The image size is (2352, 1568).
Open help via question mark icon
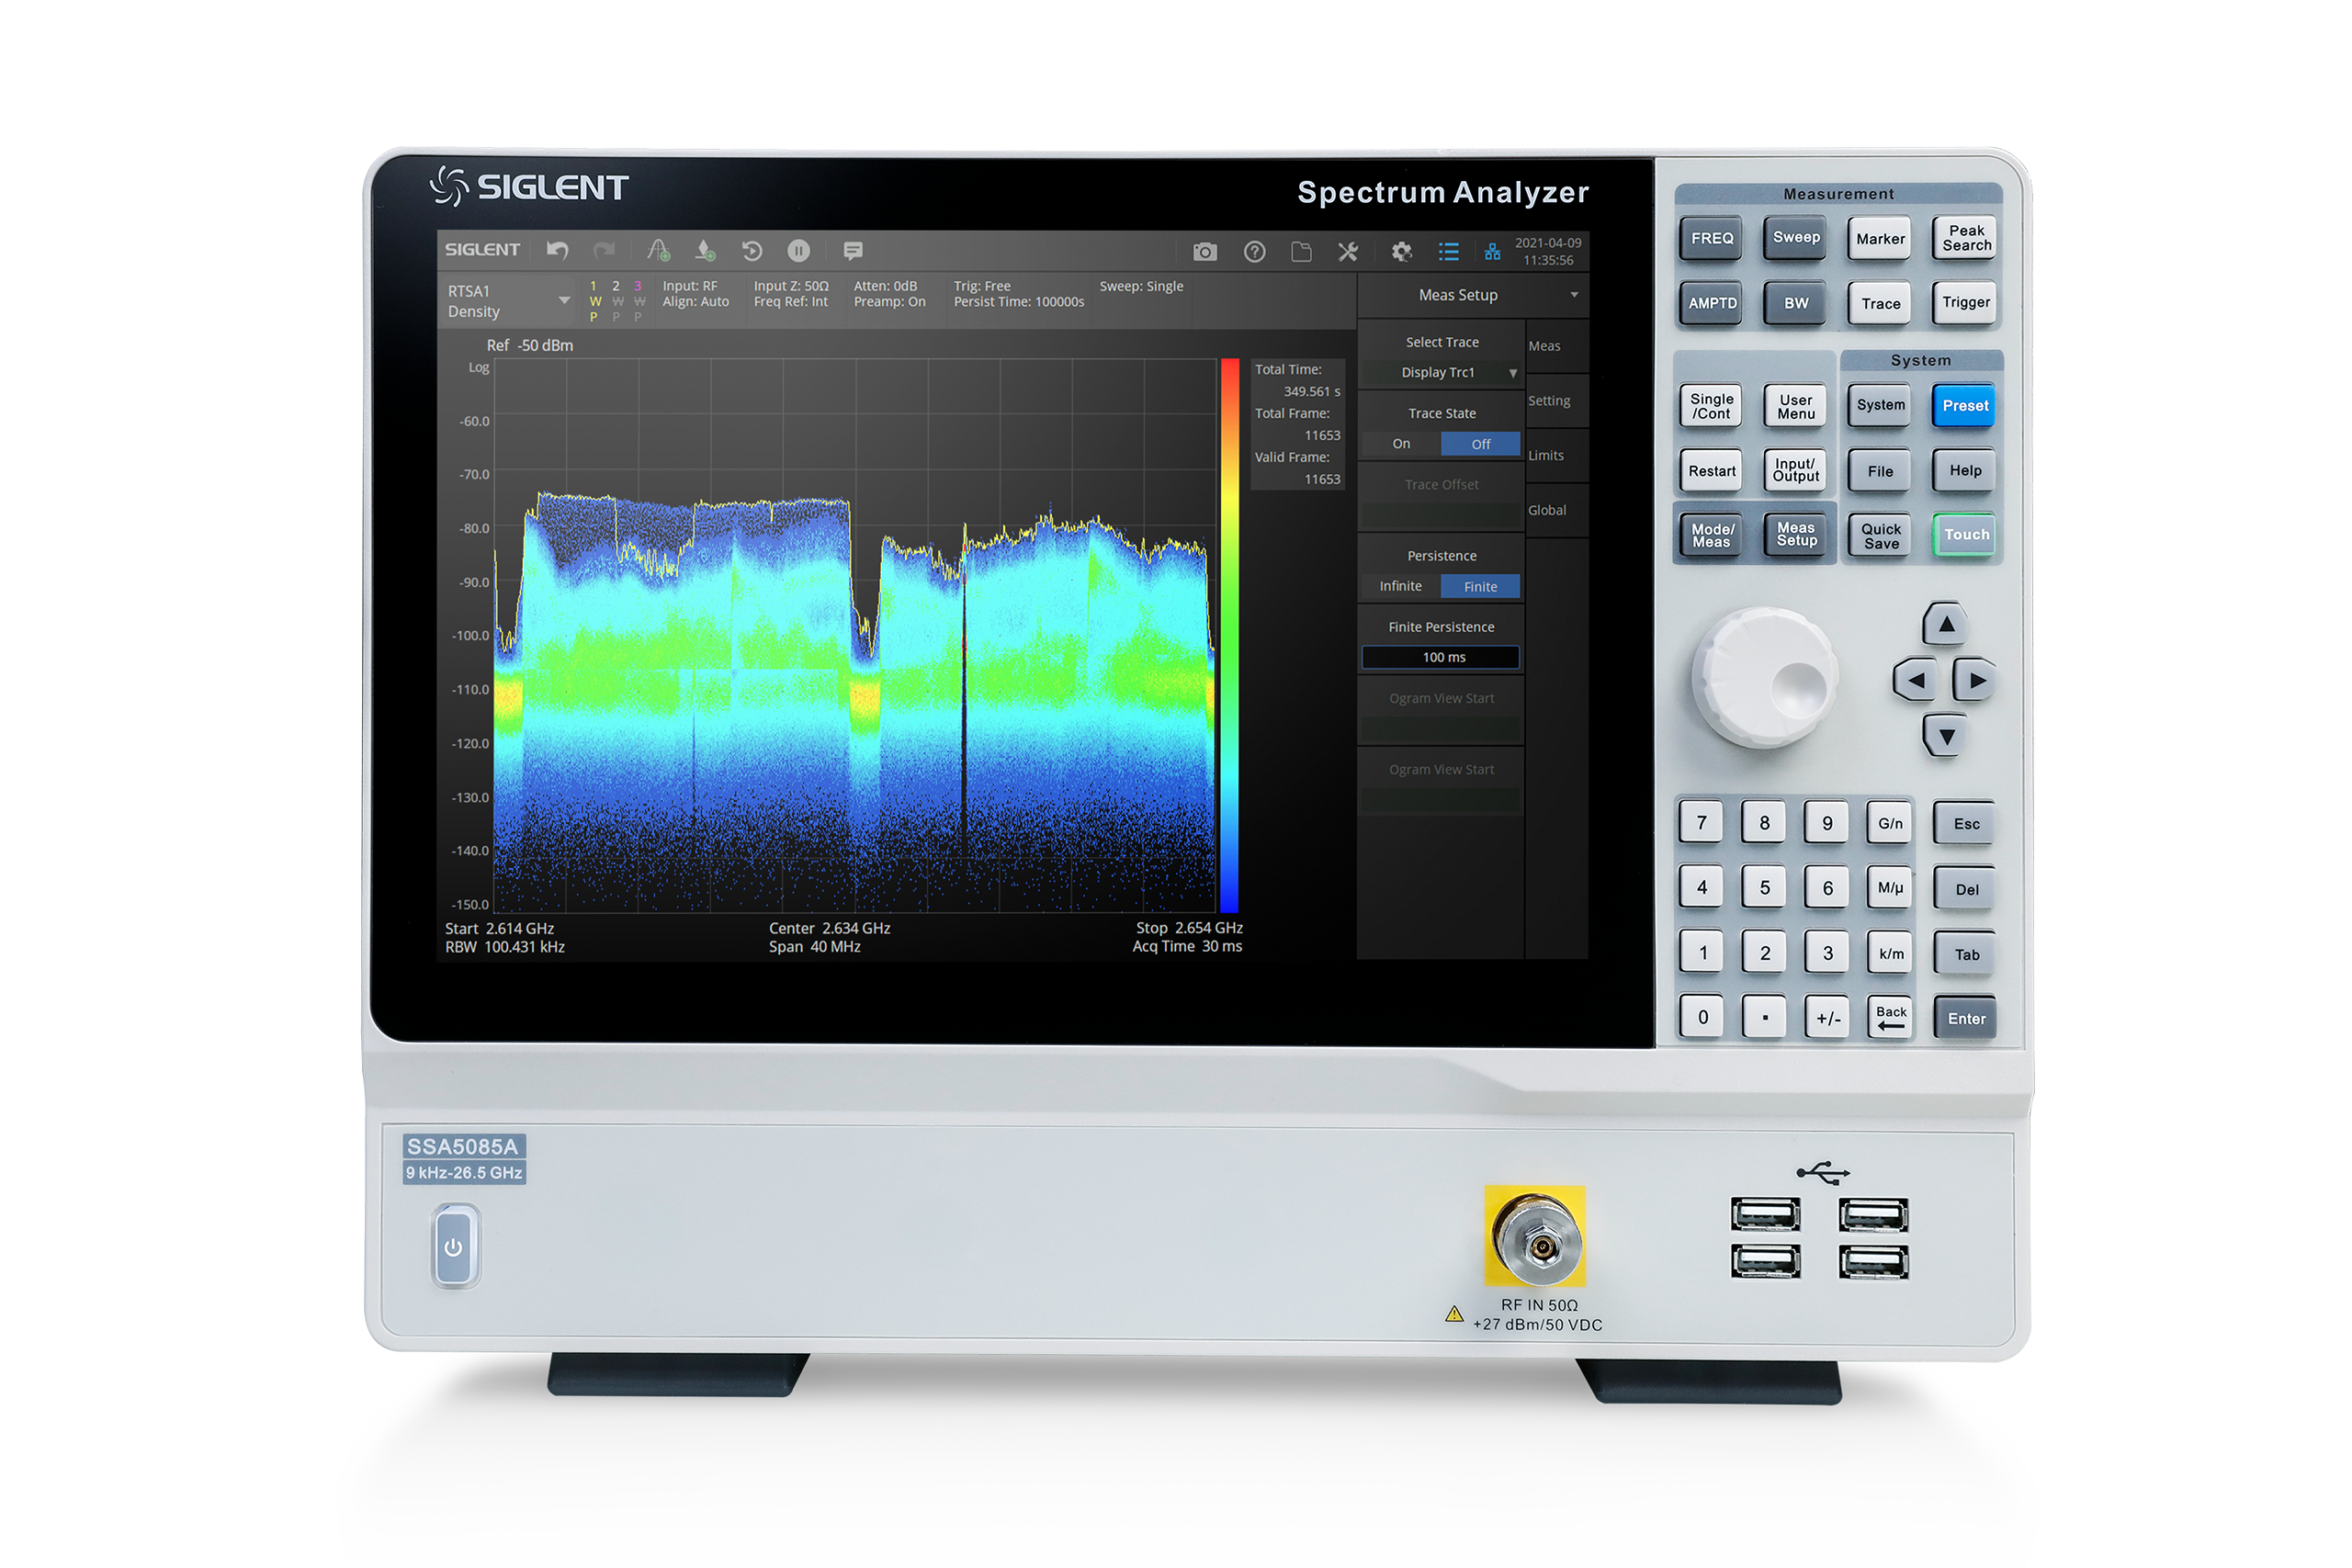1254,251
